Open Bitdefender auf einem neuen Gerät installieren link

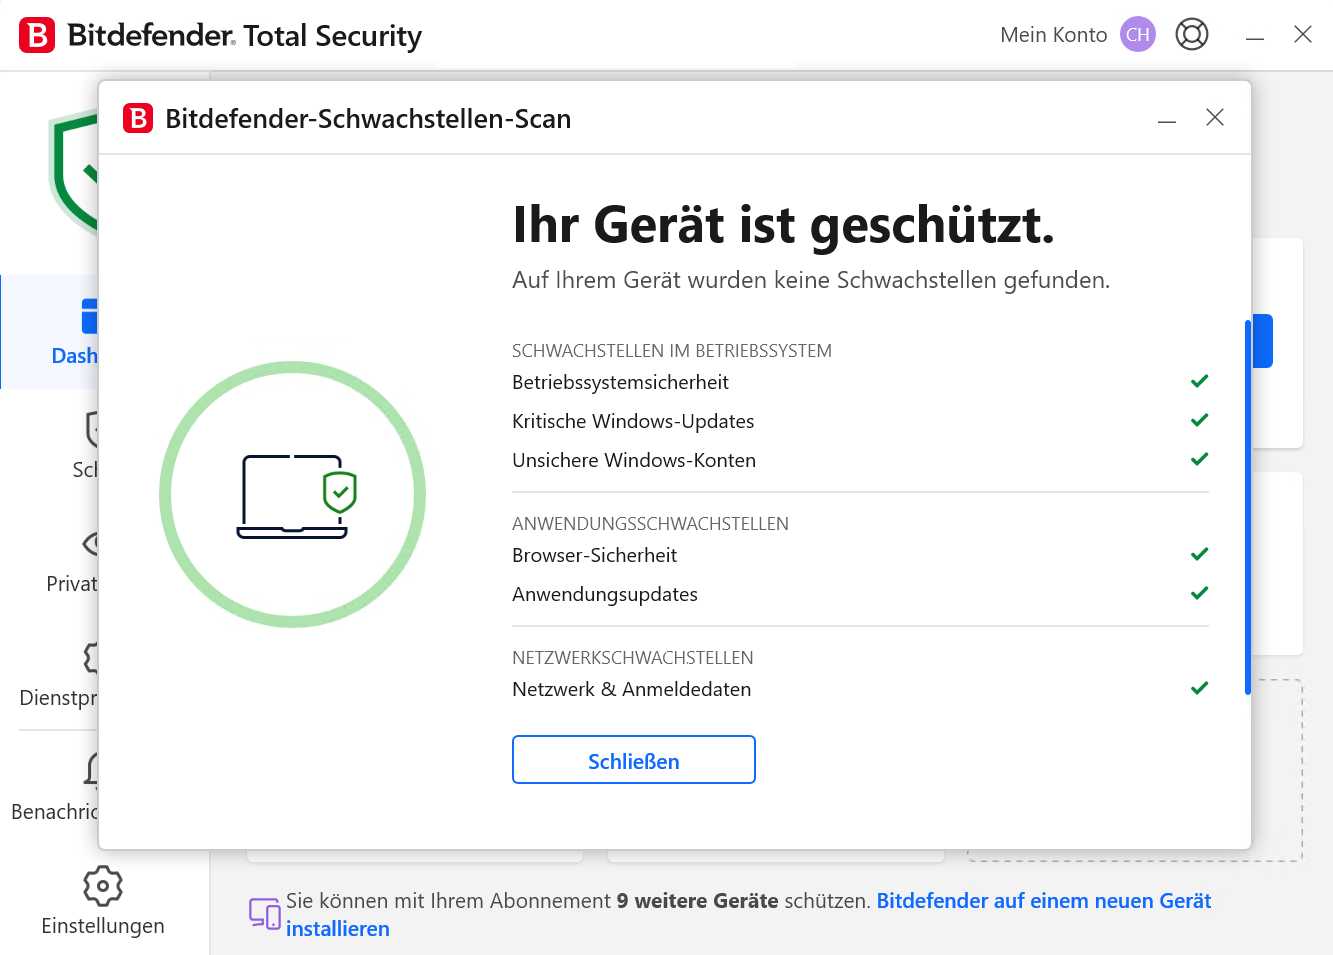pos(1044,900)
